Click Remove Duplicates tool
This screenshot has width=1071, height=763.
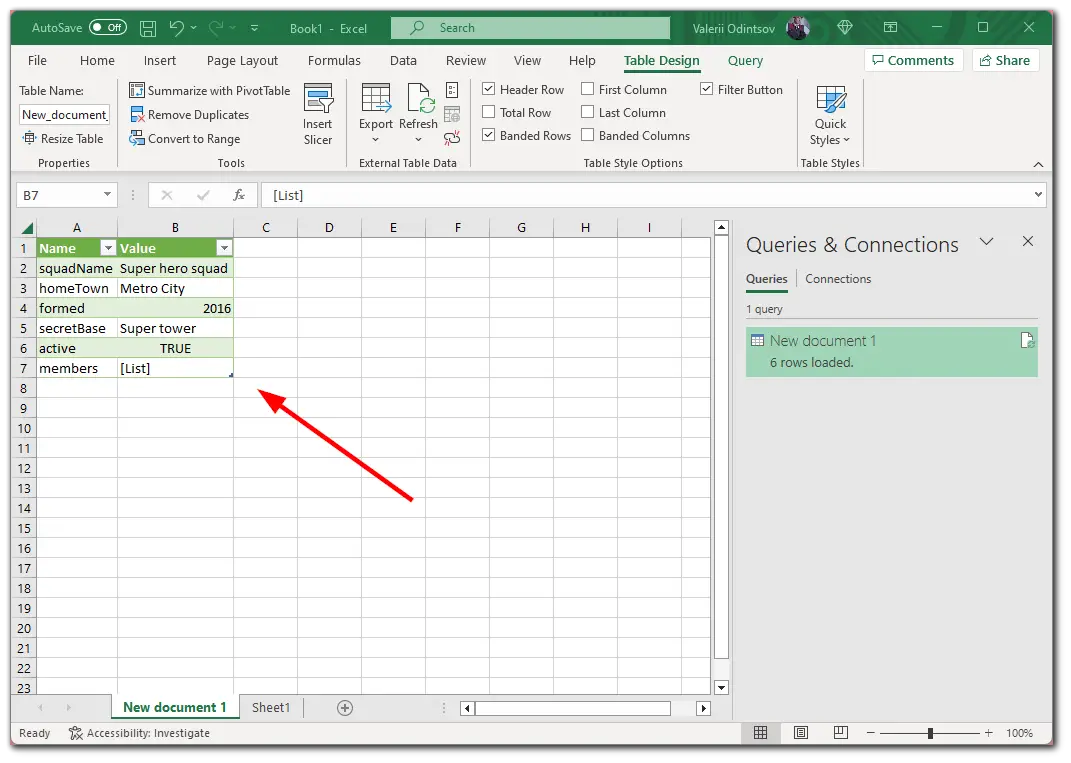click(x=190, y=115)
